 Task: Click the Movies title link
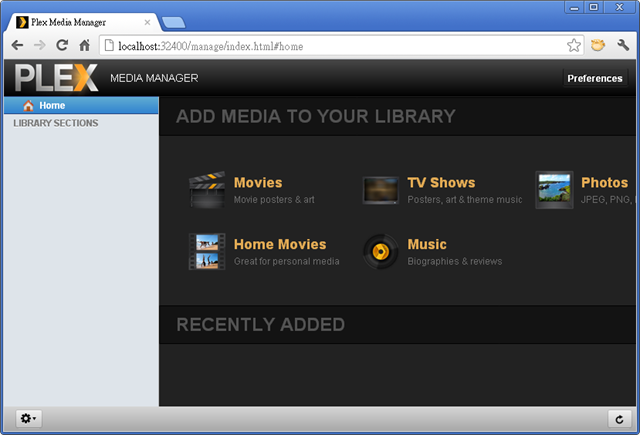(258, 182)
